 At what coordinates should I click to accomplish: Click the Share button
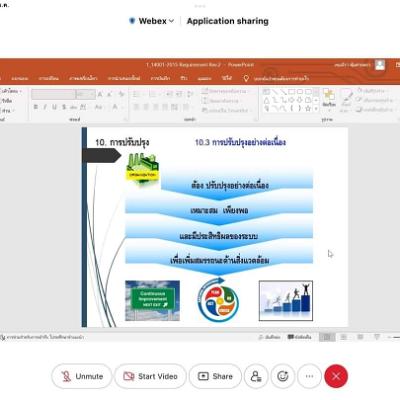(x=215, y=376)
